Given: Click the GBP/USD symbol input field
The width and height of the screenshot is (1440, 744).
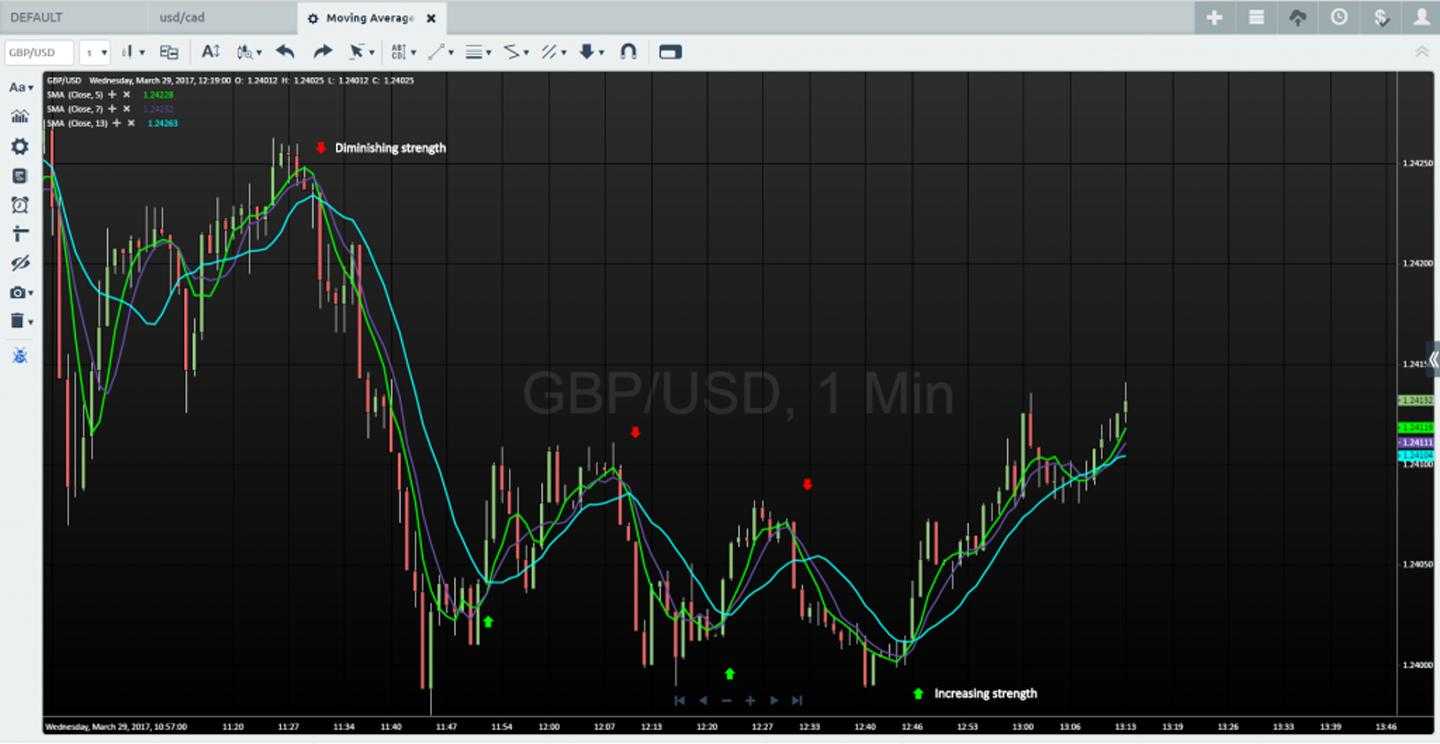Looking at the screenshot, I should 39,52.
